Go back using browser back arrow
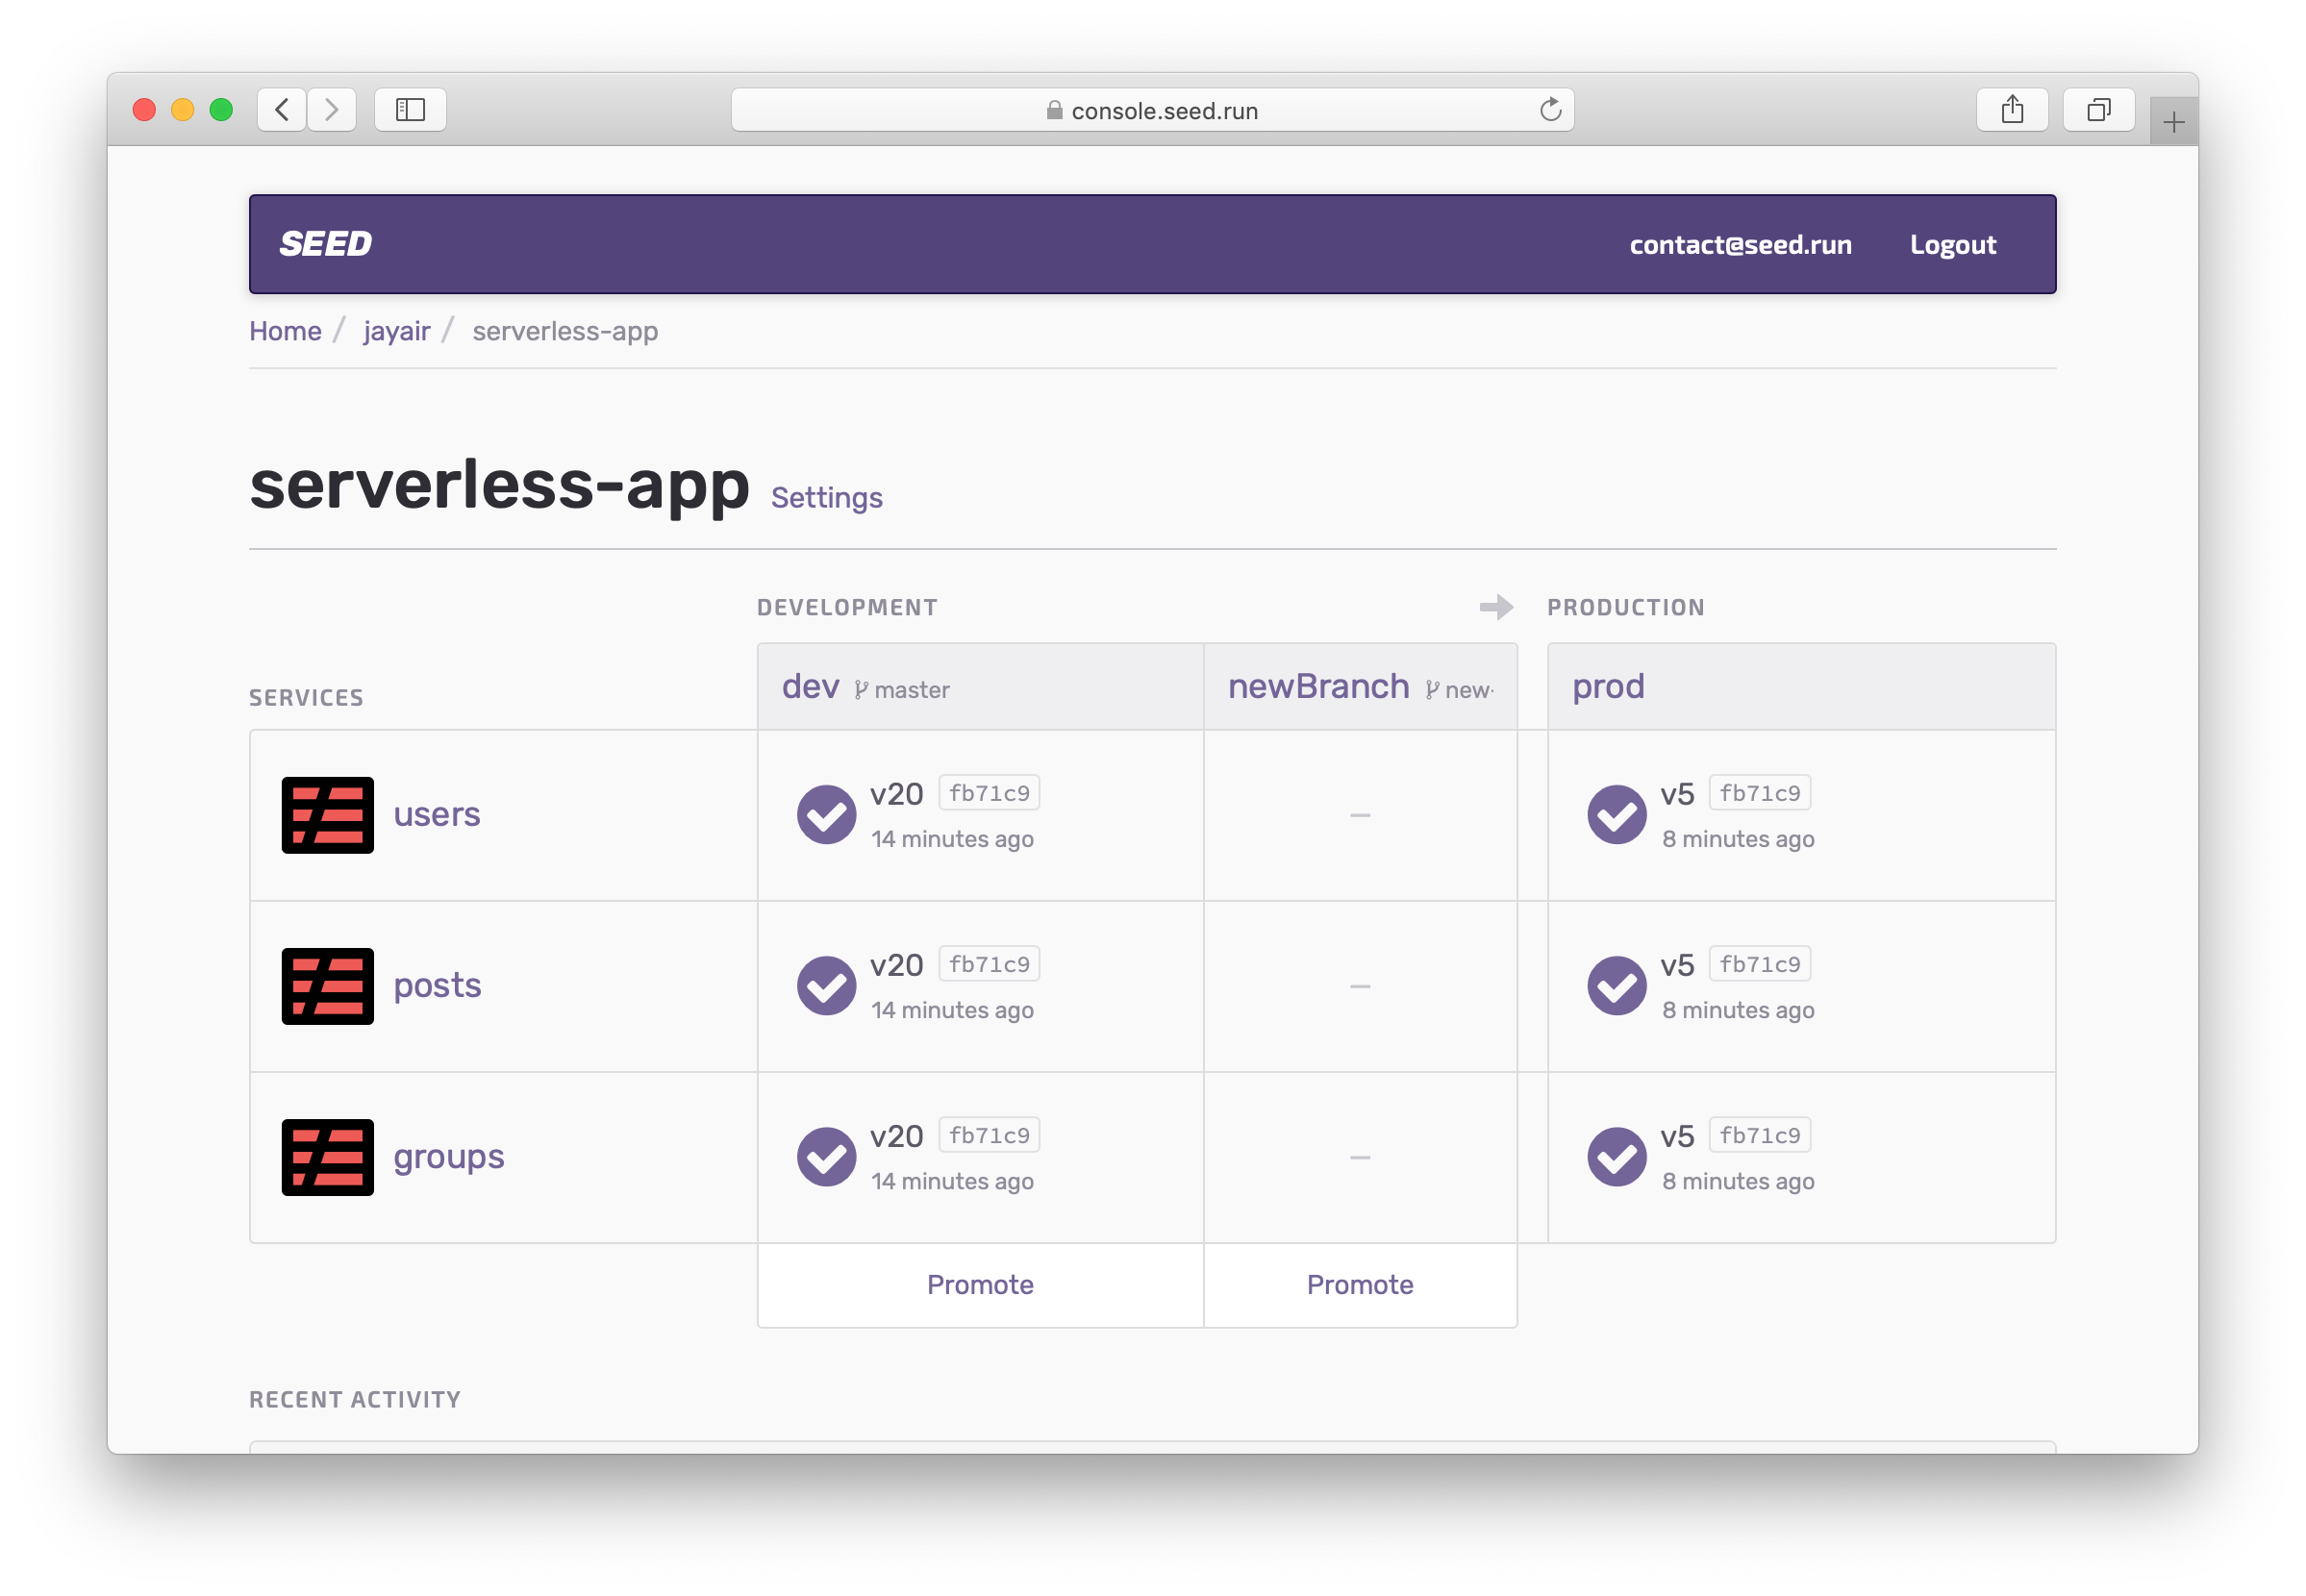 coord(282,110)
